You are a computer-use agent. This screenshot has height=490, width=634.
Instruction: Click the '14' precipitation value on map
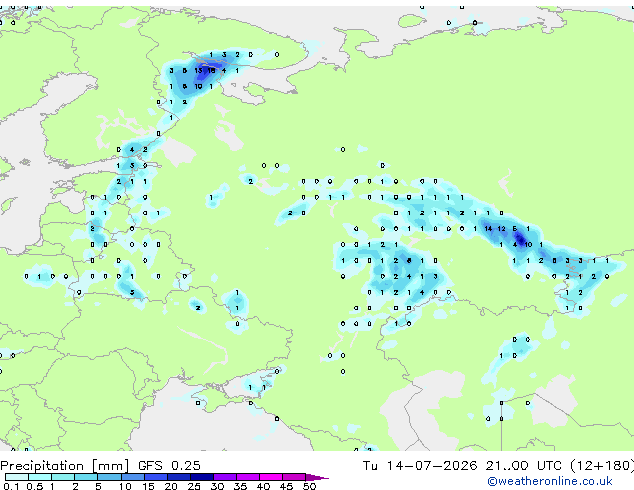coord(488,229)
